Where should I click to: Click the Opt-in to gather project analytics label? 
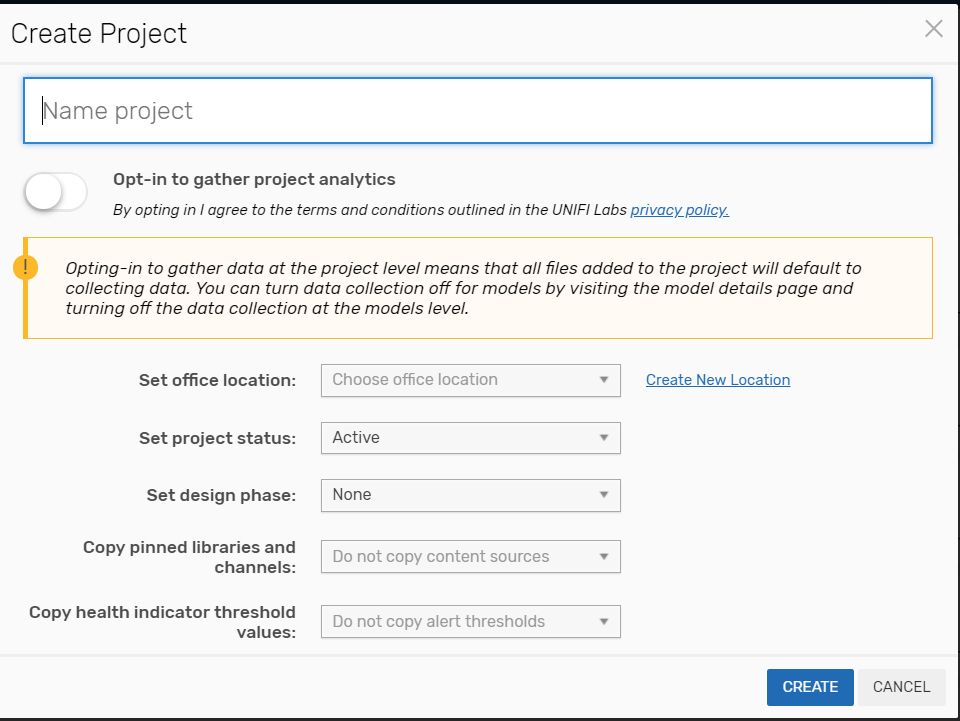[x=254, y=180]
